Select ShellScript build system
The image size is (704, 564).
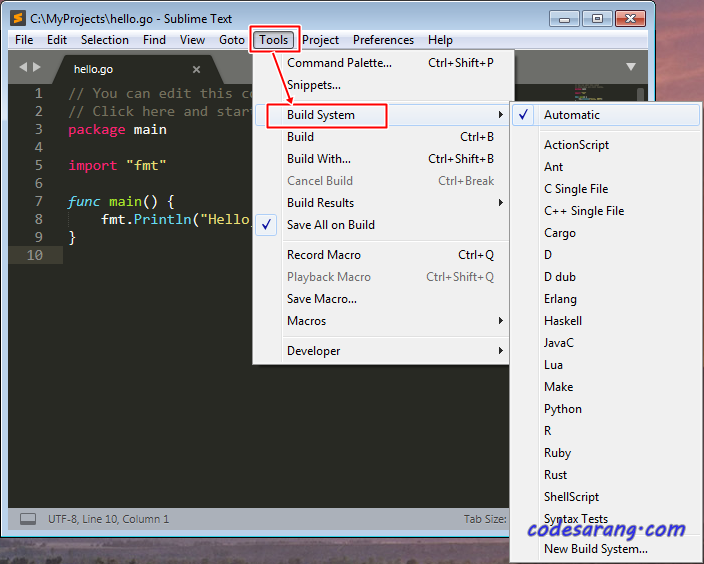[606, 497]
